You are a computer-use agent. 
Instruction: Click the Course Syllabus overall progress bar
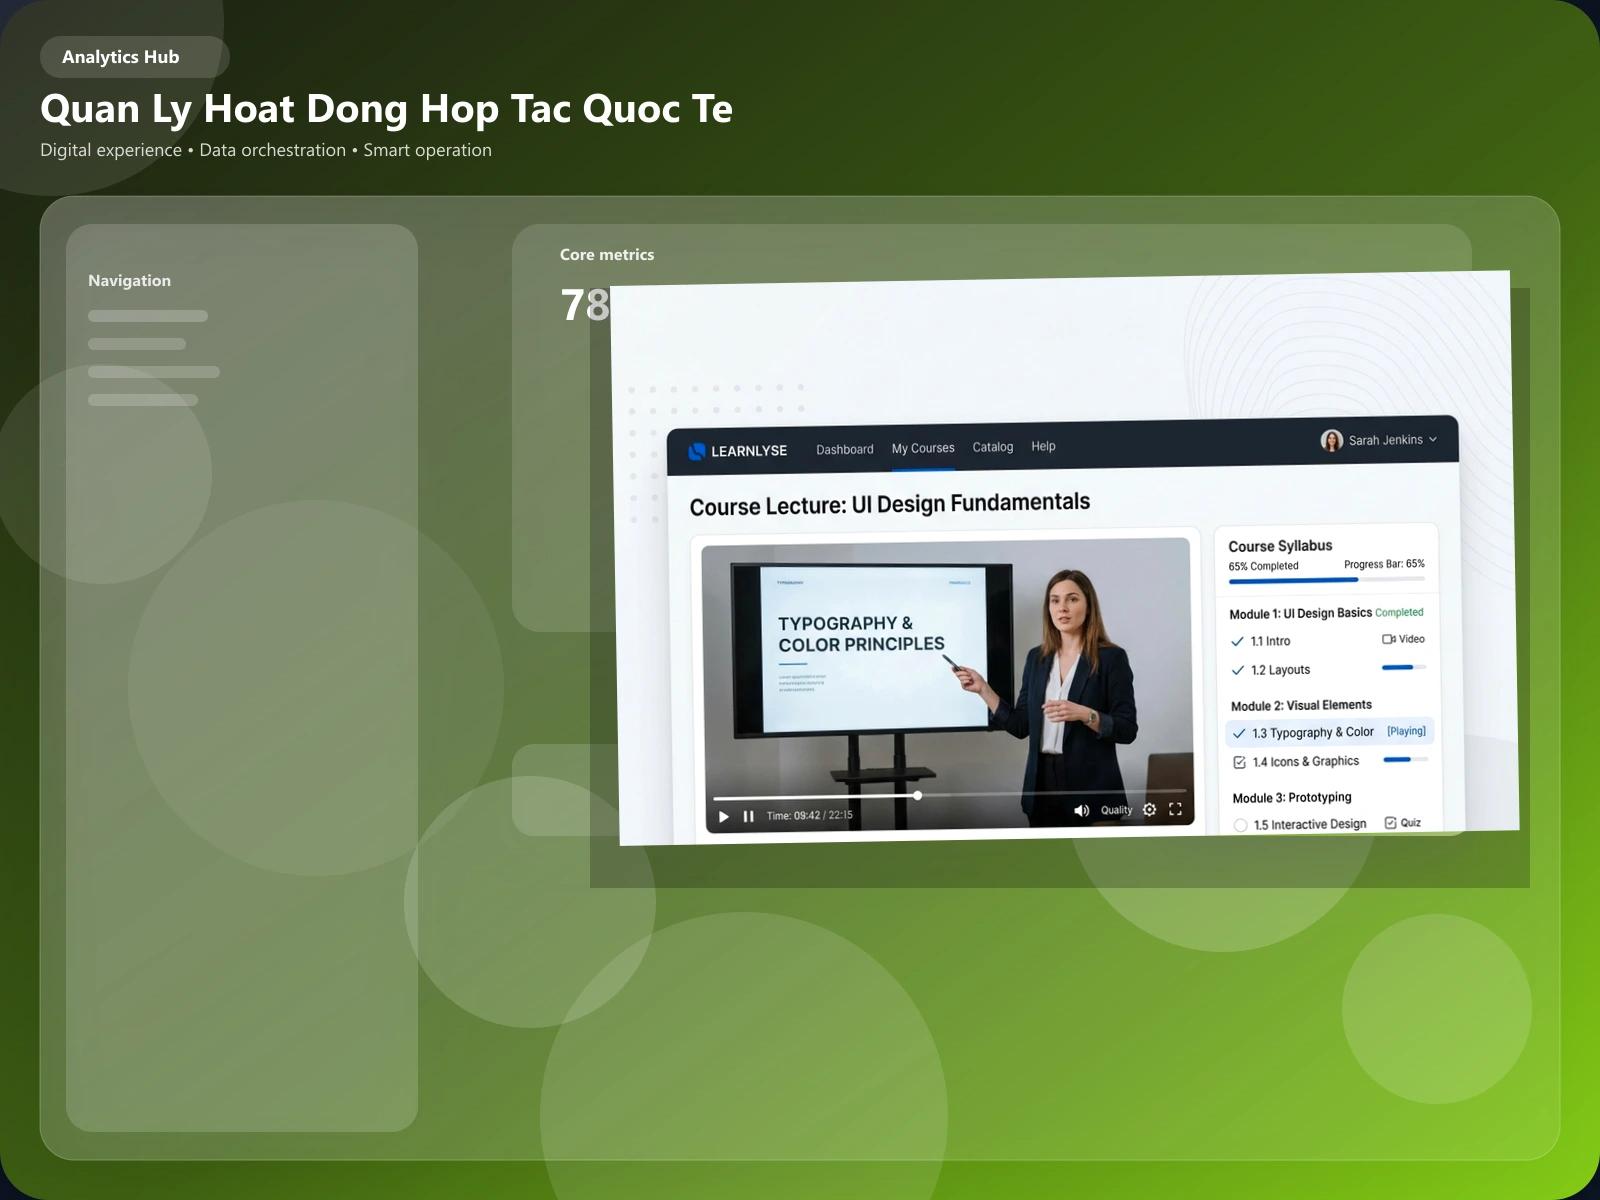tap(1327, 580)
